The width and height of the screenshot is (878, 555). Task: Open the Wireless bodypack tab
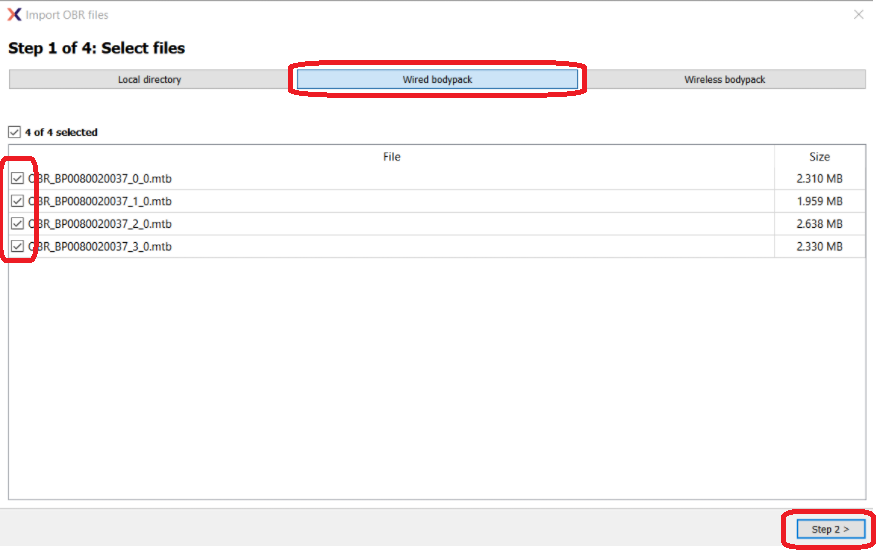click(x=724, y=79)
